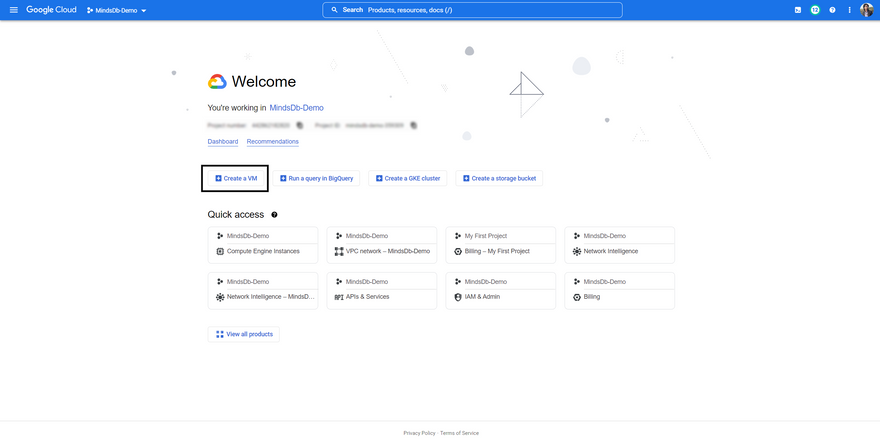
Task: Open the hamburger navigation menu
Action: (x=13, y=10)
